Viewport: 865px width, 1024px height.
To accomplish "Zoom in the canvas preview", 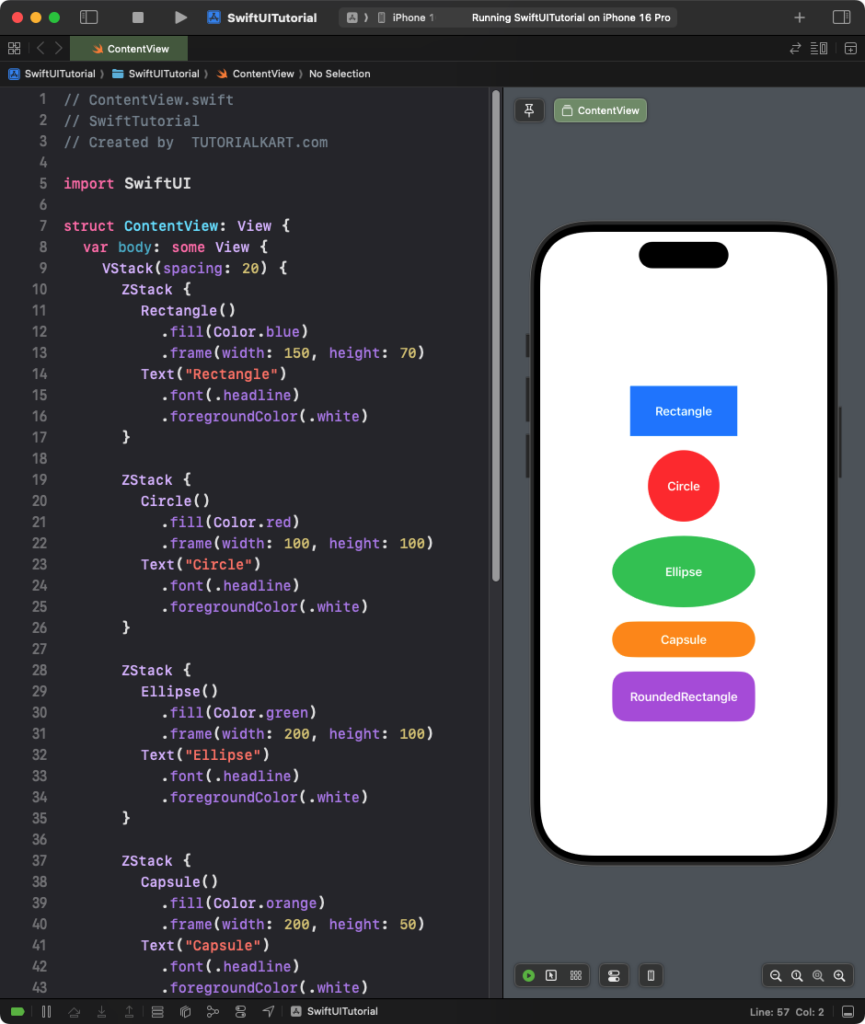I will (x=840, y=976).
